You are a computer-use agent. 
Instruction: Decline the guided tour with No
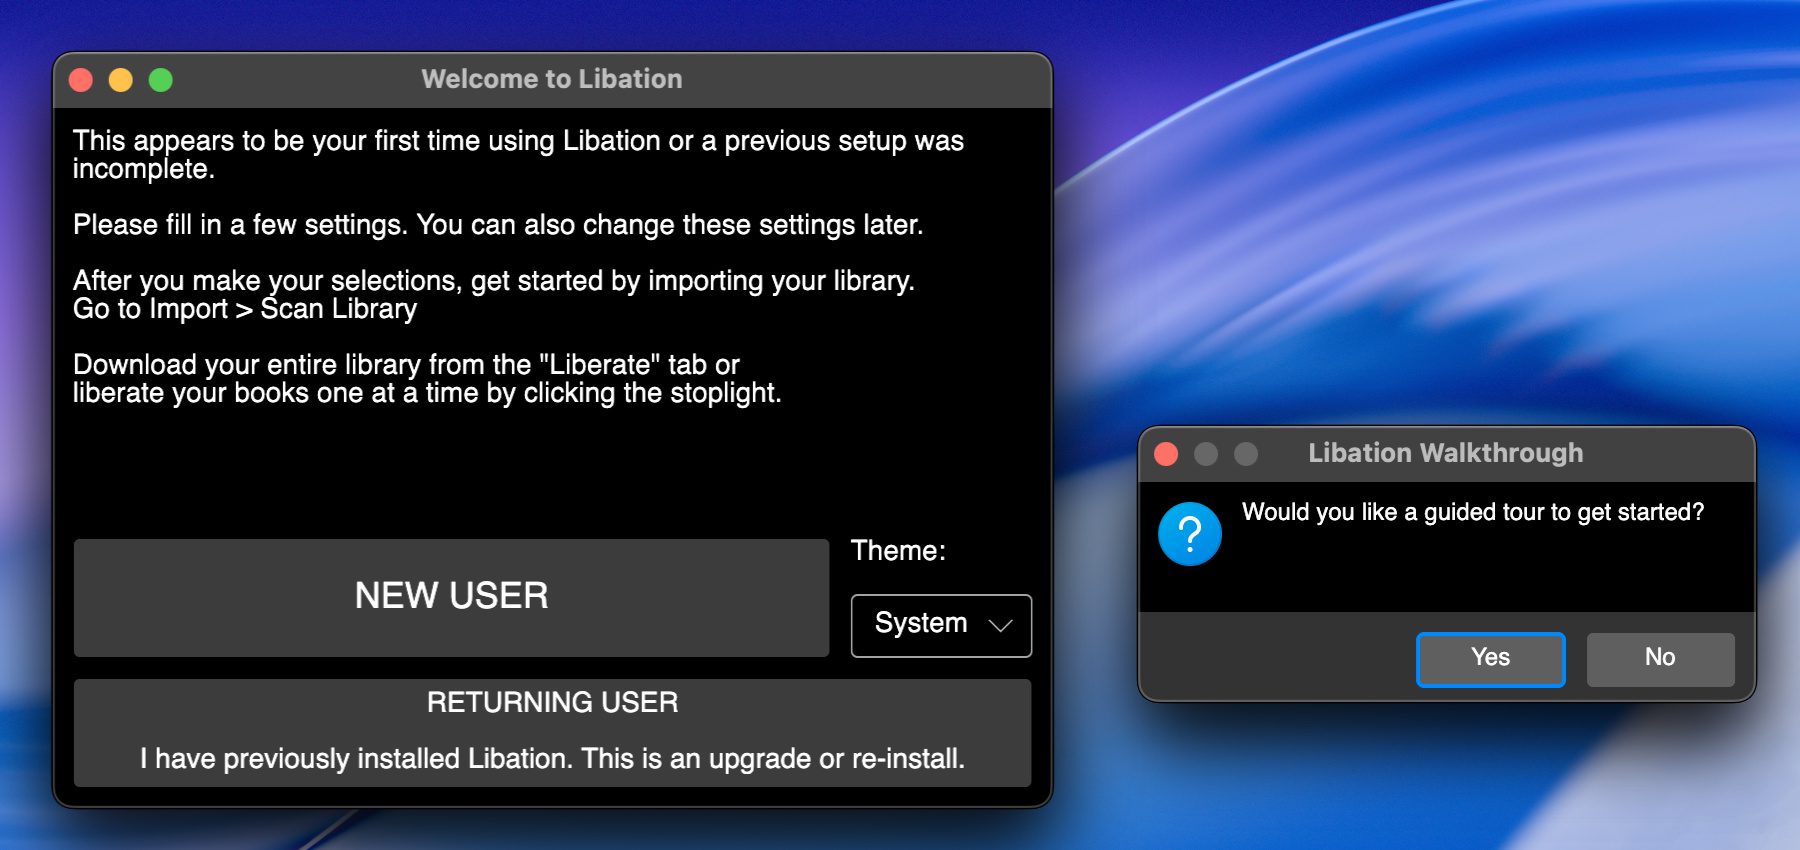point(1660,659)
